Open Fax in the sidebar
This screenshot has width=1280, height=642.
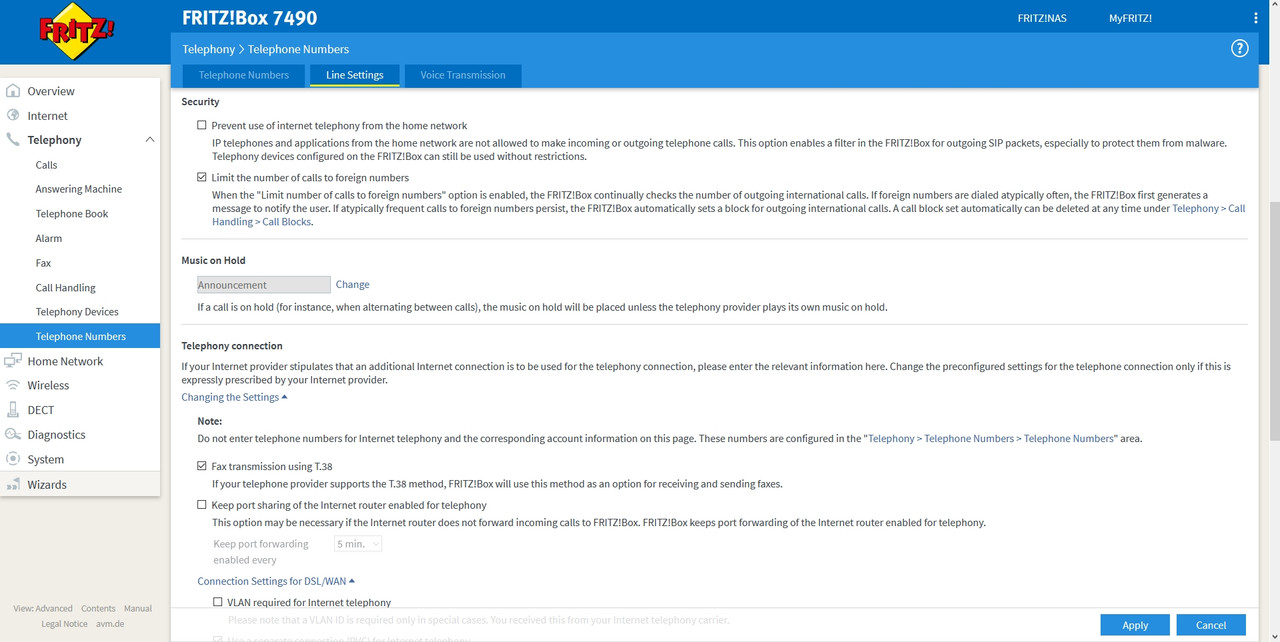pyautogui.click(x=43, y=263)
